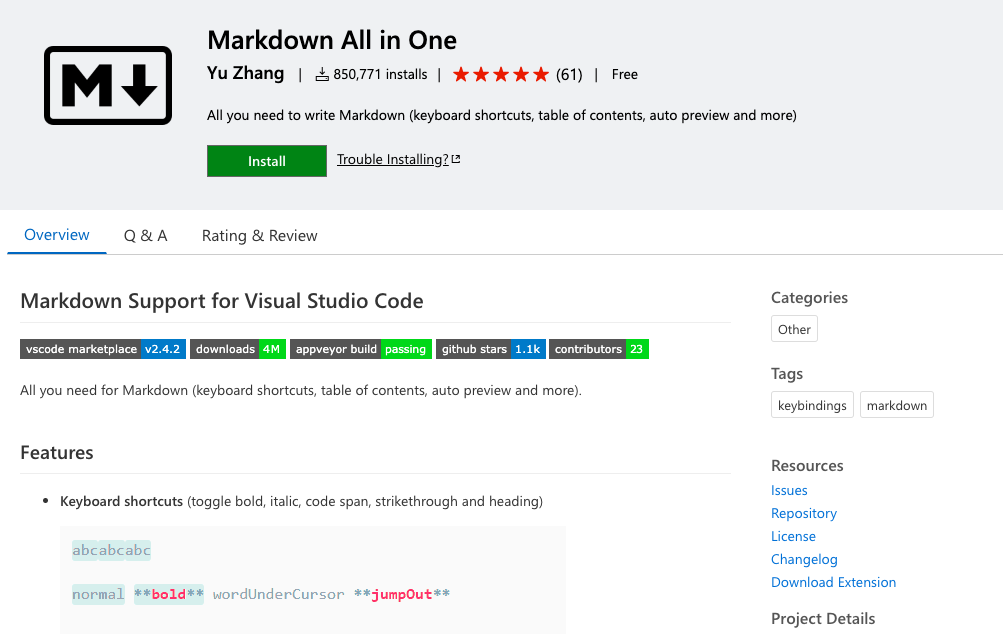Screen dimensions: 1003x634
Task: Open the Trouble Installing? link
Action: (x=393, y=159)
